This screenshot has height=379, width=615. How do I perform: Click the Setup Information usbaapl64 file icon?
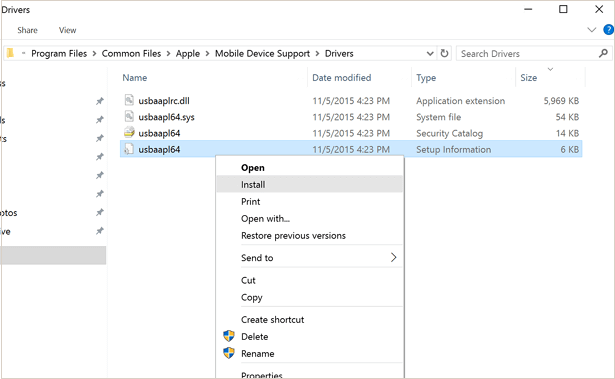(129, 149)
